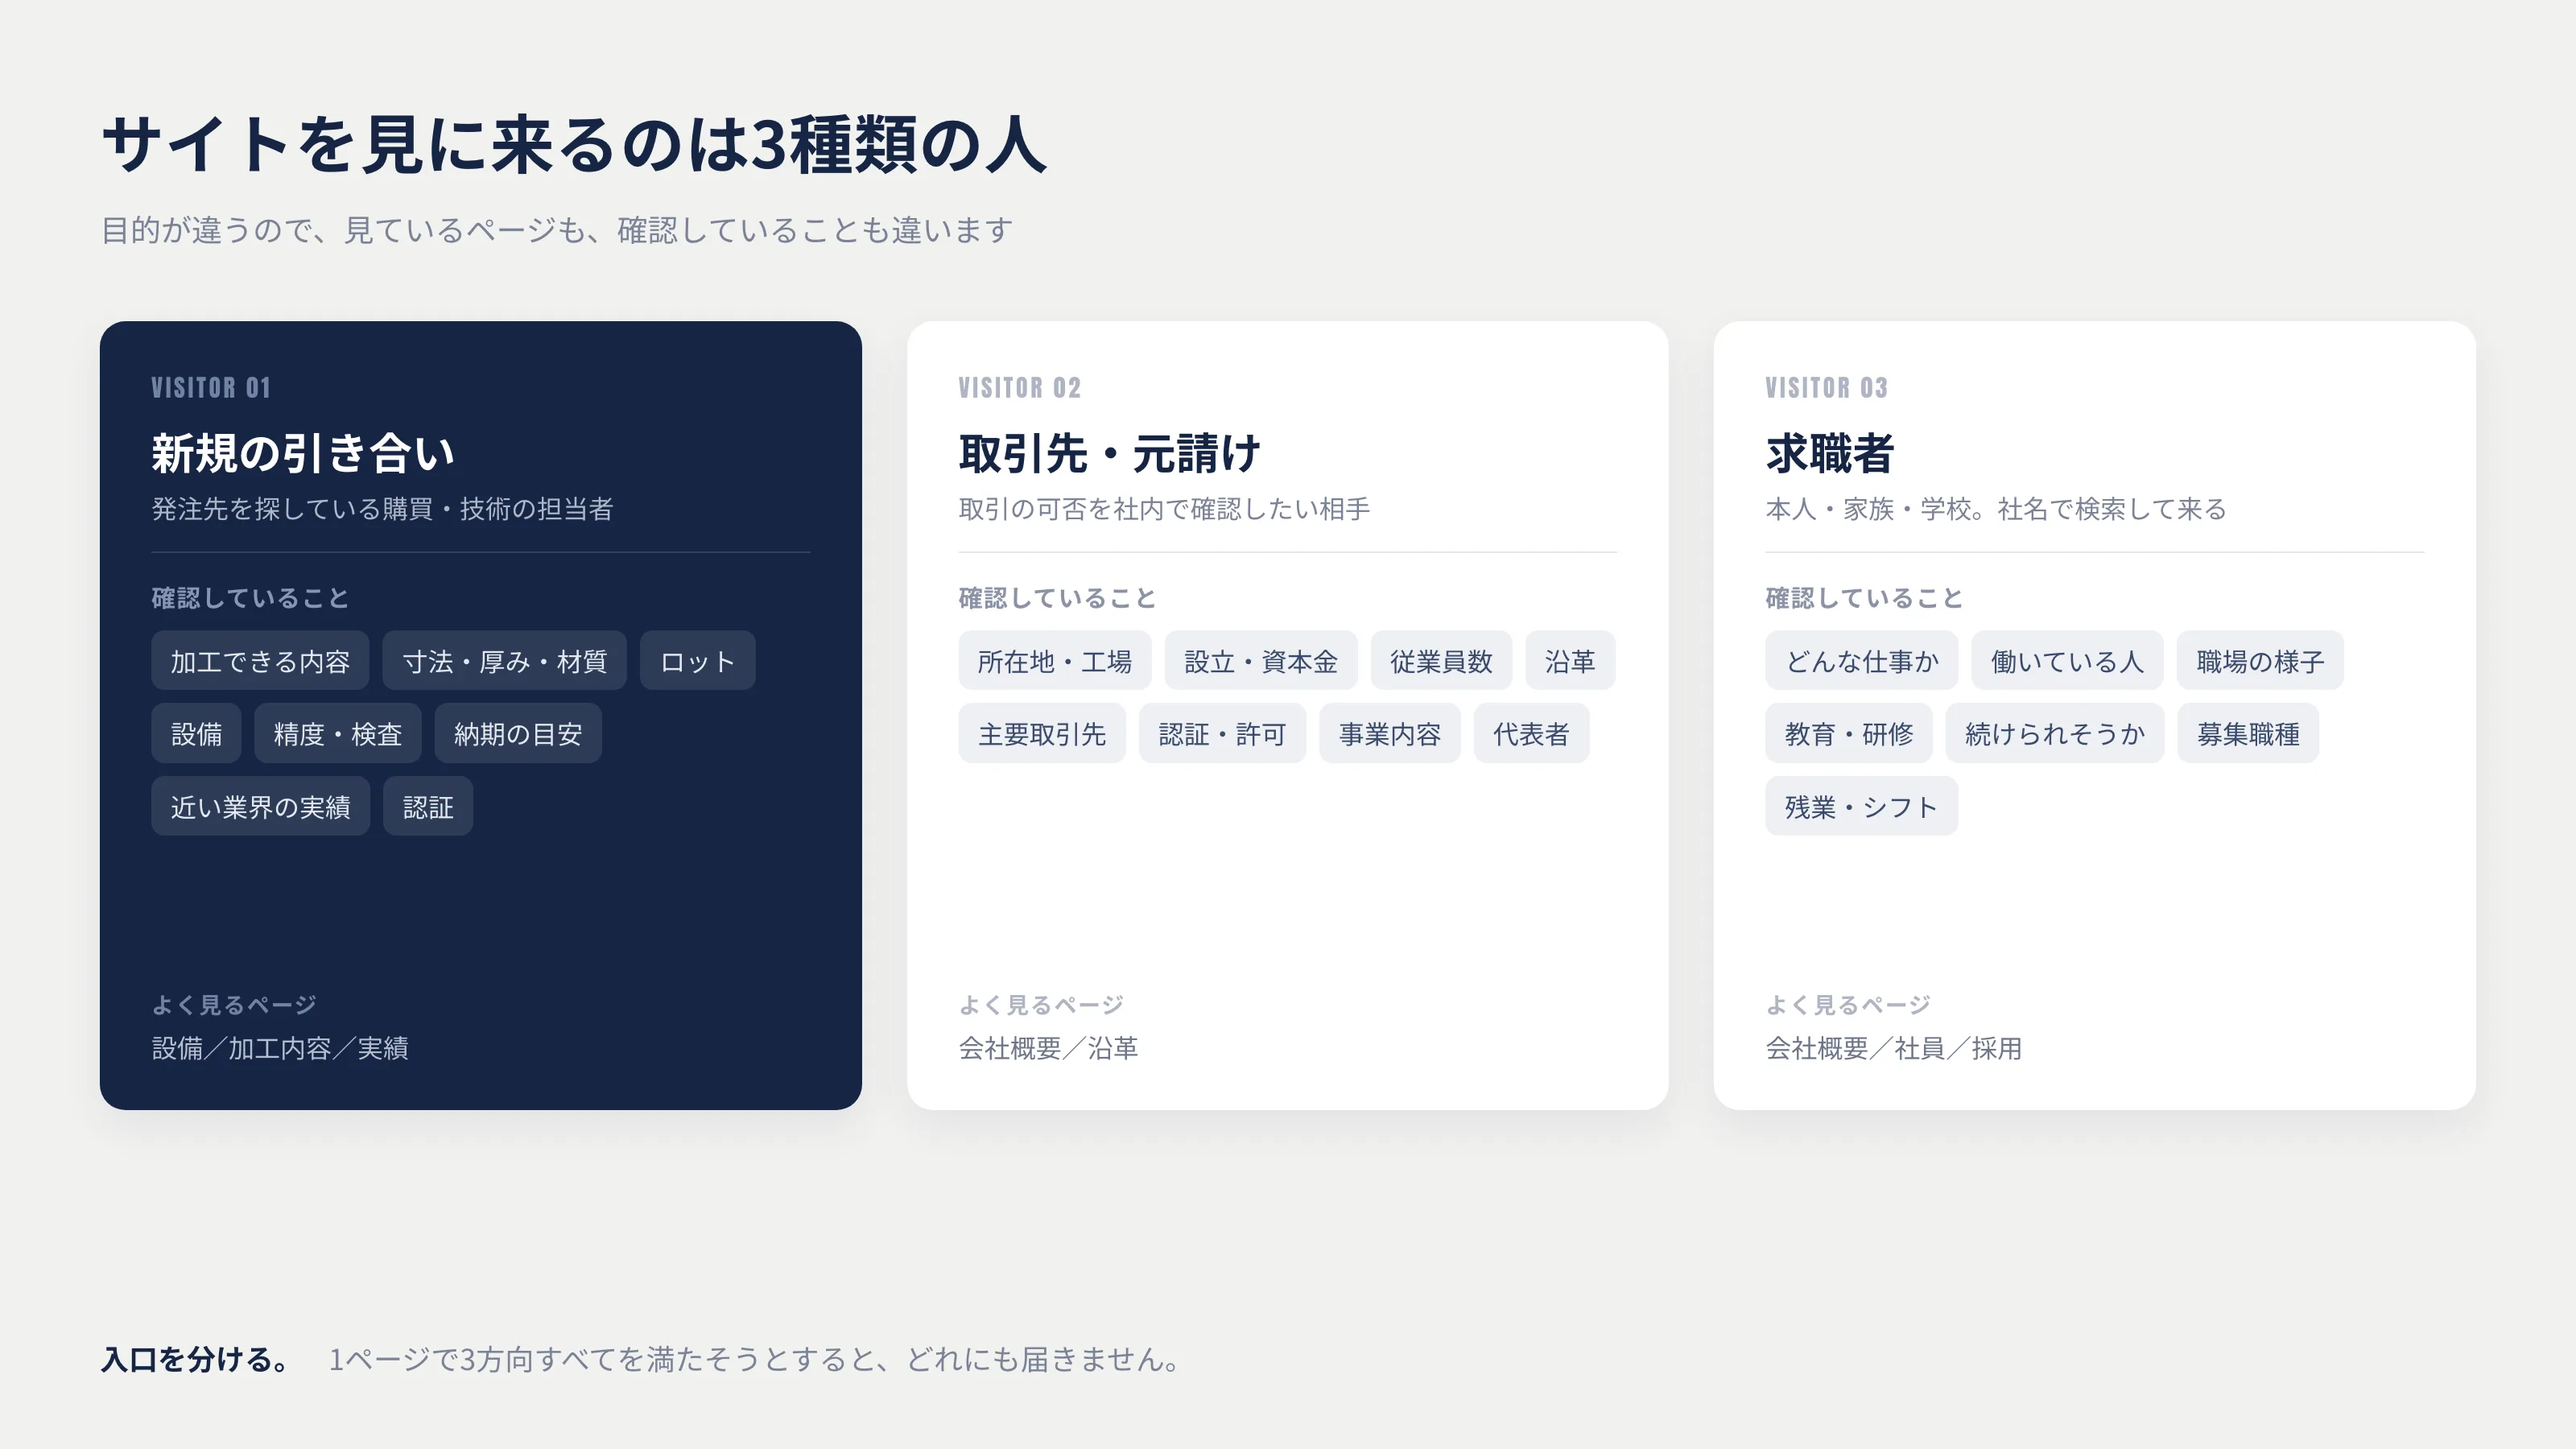Viewport: 2576px width, 1449px height.
Task: Click the 求職者 card heading
Action: pyautogui.click(x=1829, y=453)
